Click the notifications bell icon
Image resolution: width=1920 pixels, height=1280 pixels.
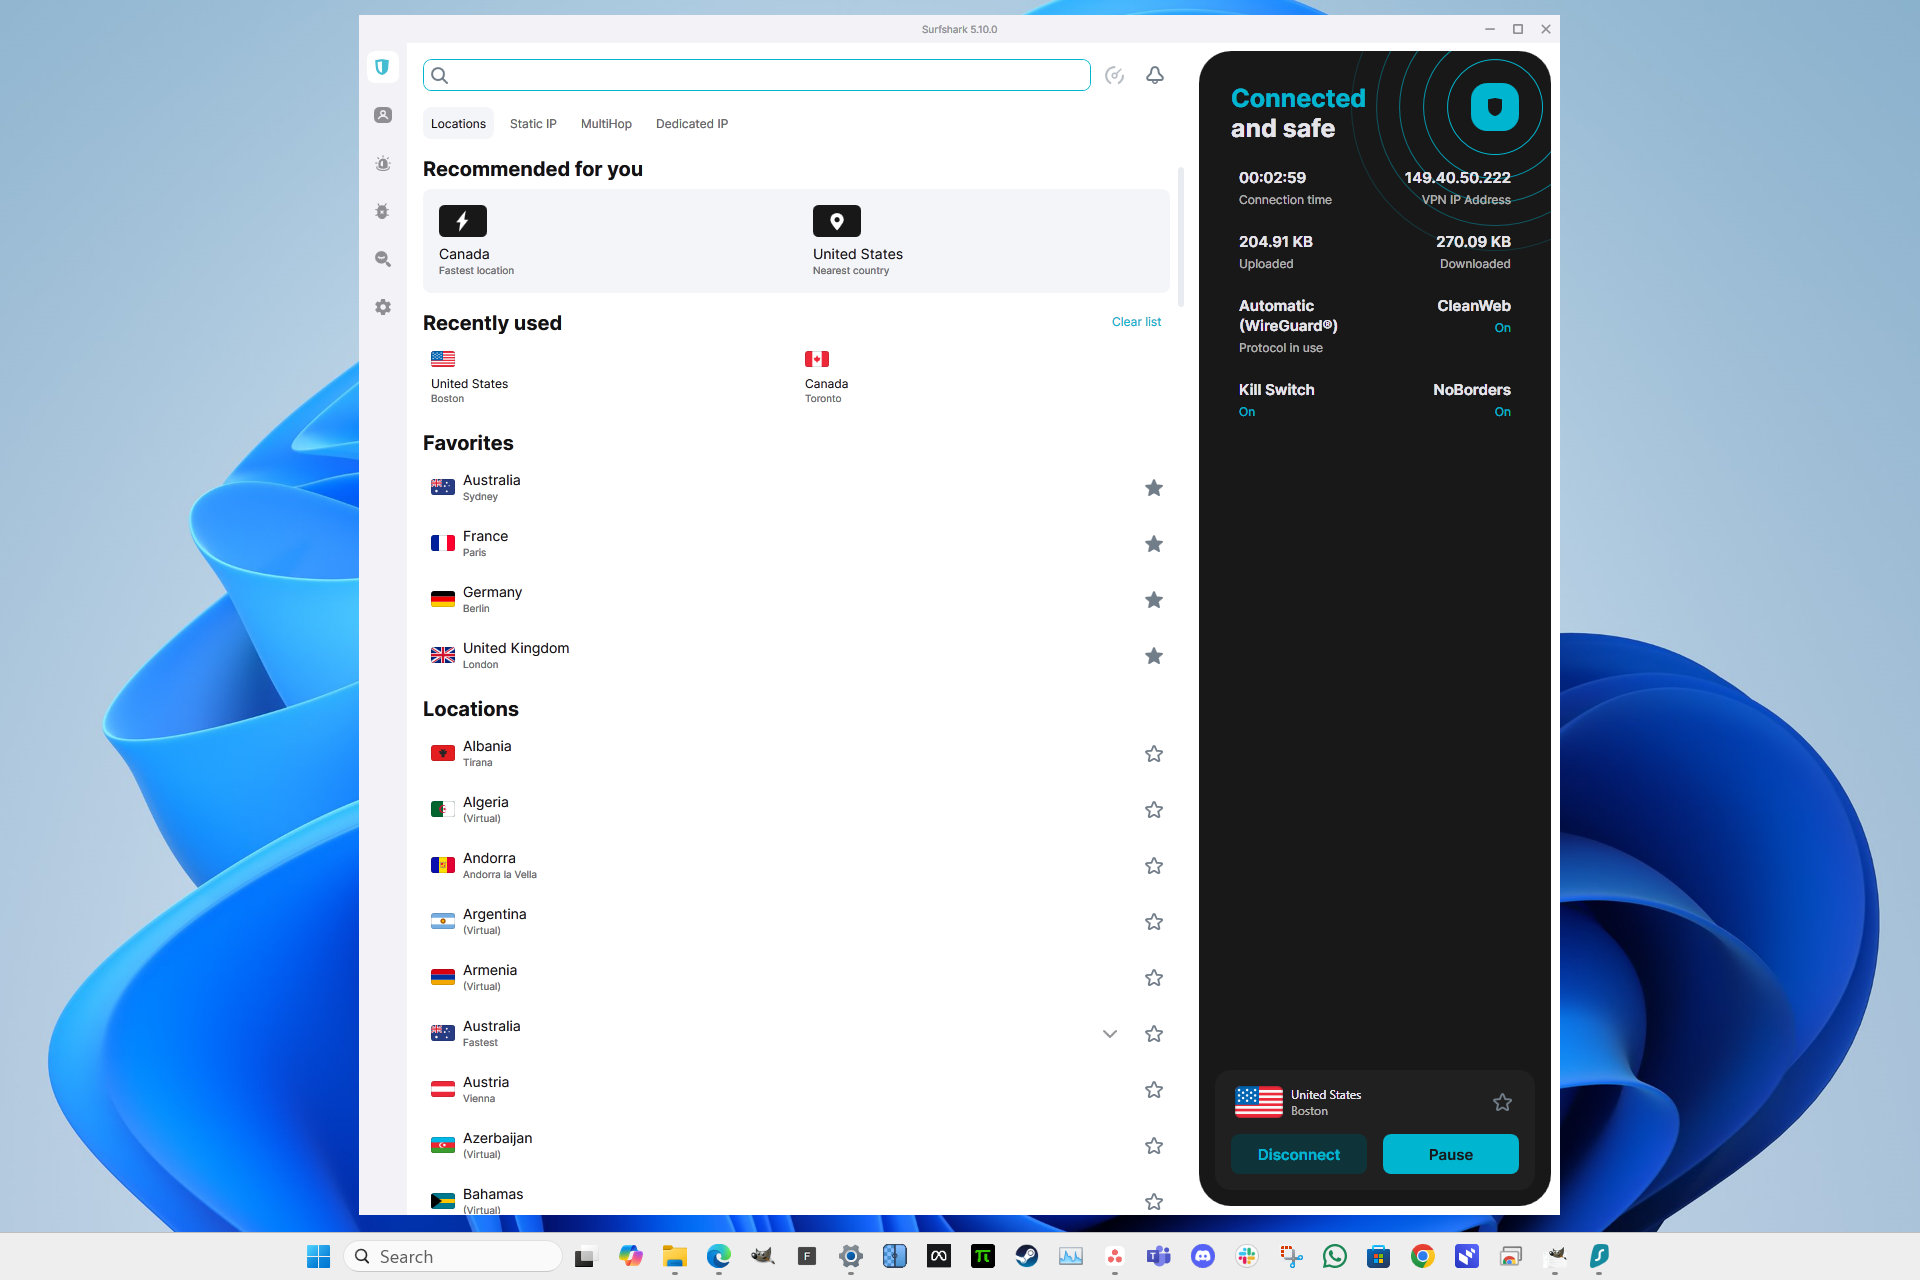pos(1156,74)
